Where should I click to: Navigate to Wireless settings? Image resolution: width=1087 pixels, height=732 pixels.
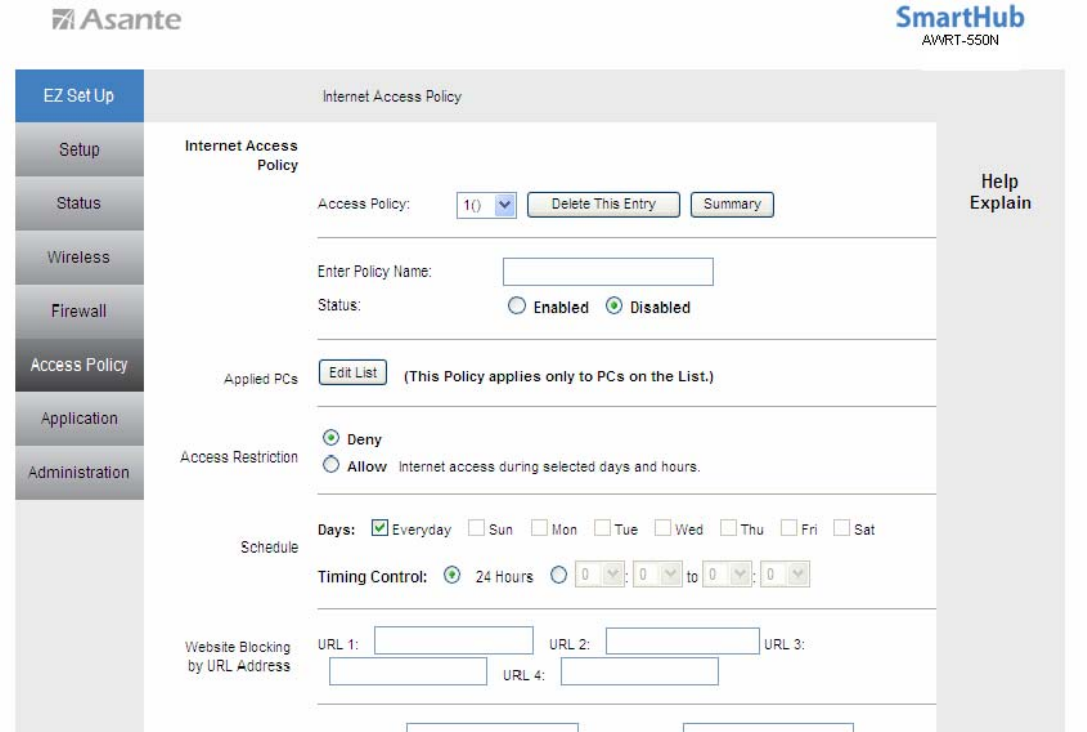[79, 257]
